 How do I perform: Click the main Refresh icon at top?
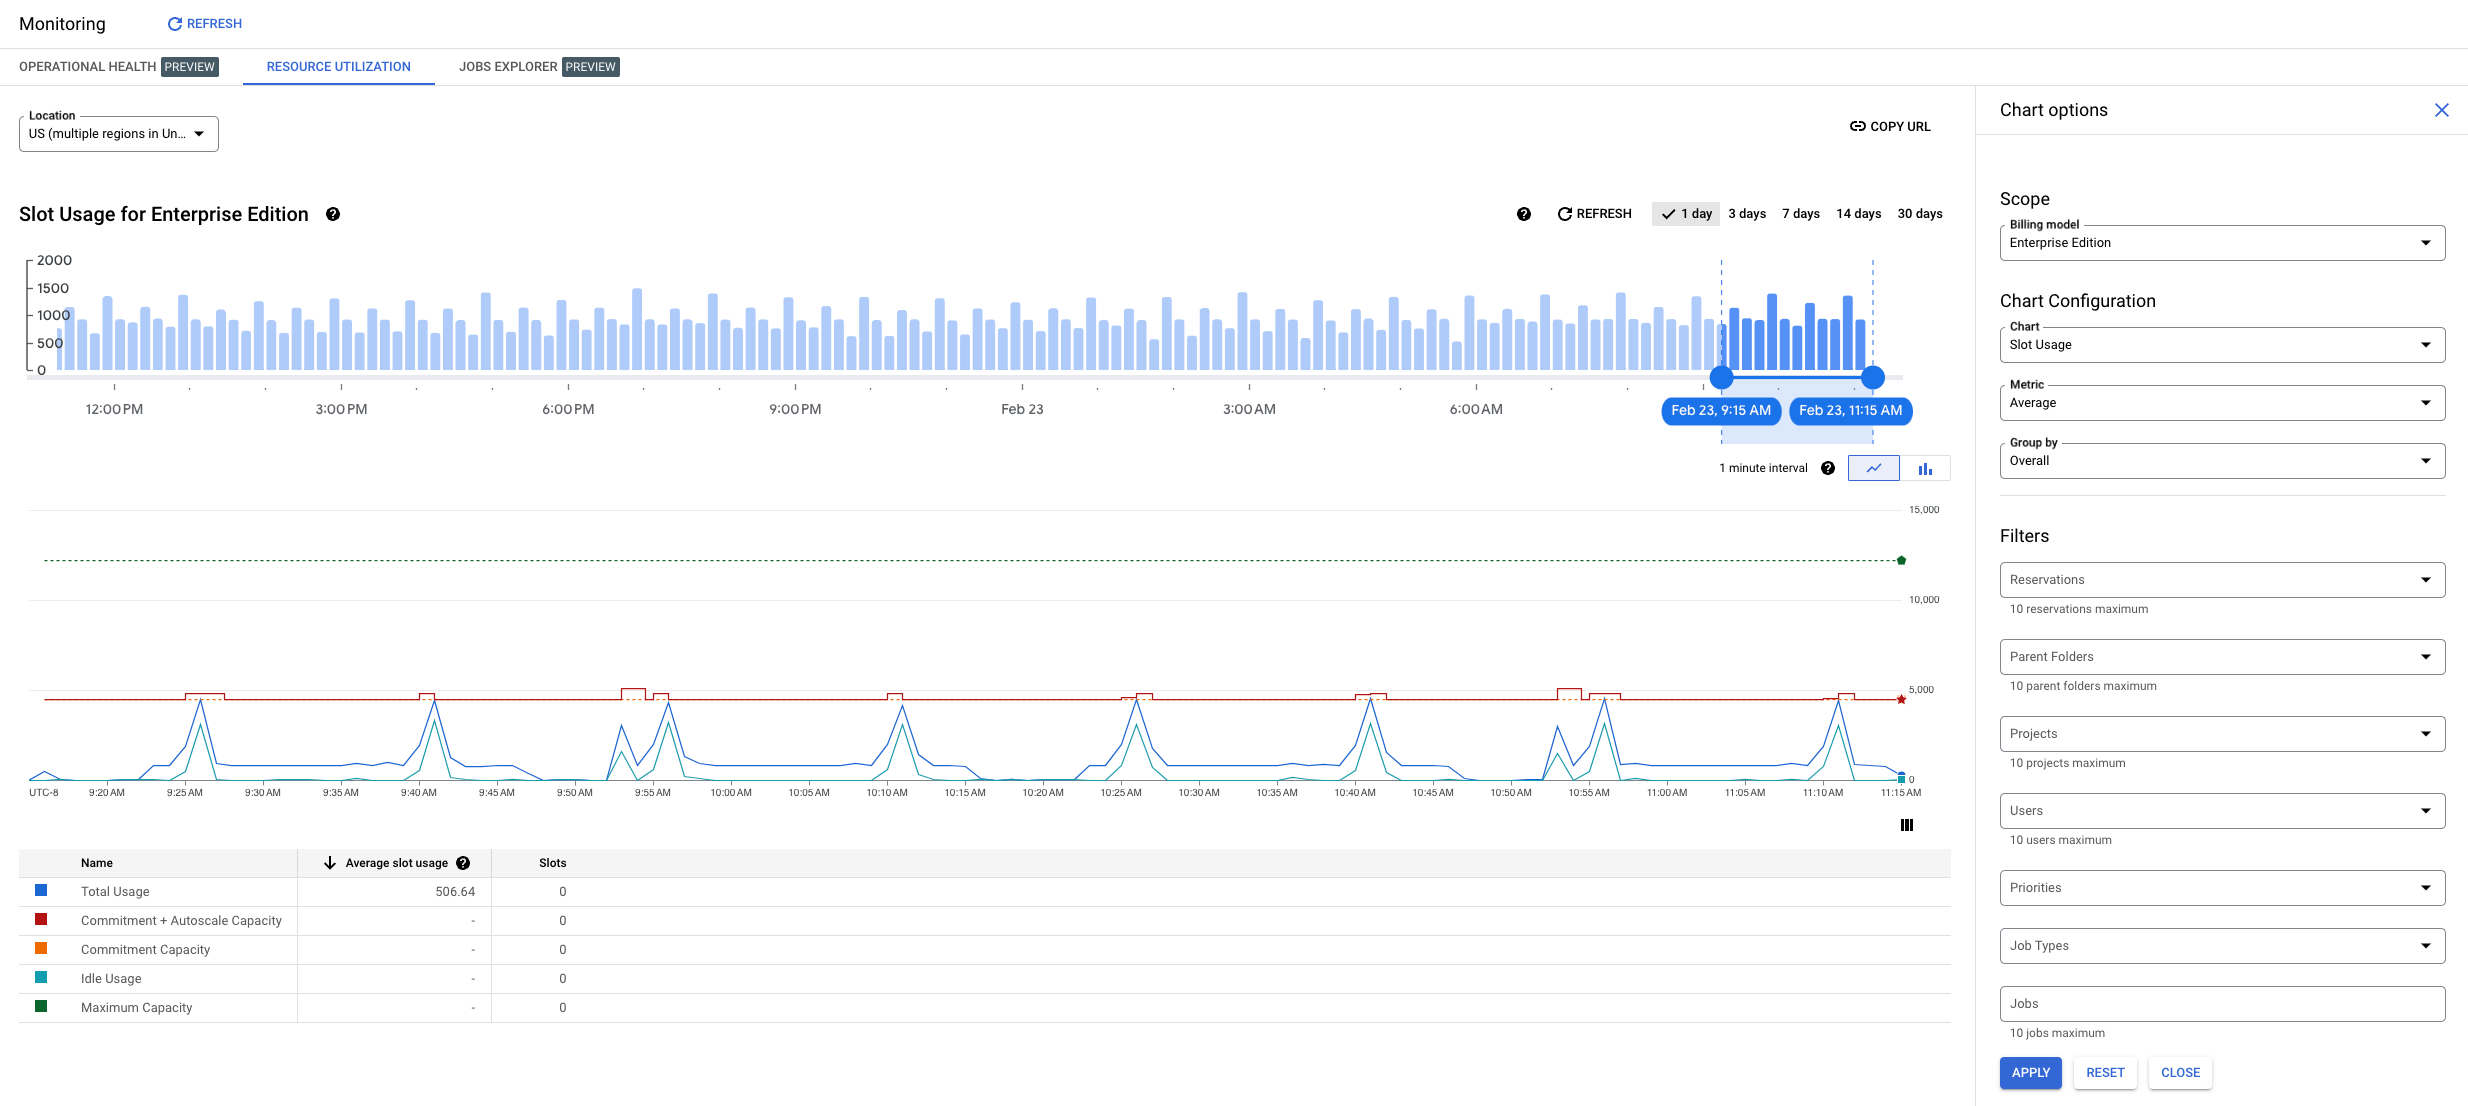pos(178,24)
